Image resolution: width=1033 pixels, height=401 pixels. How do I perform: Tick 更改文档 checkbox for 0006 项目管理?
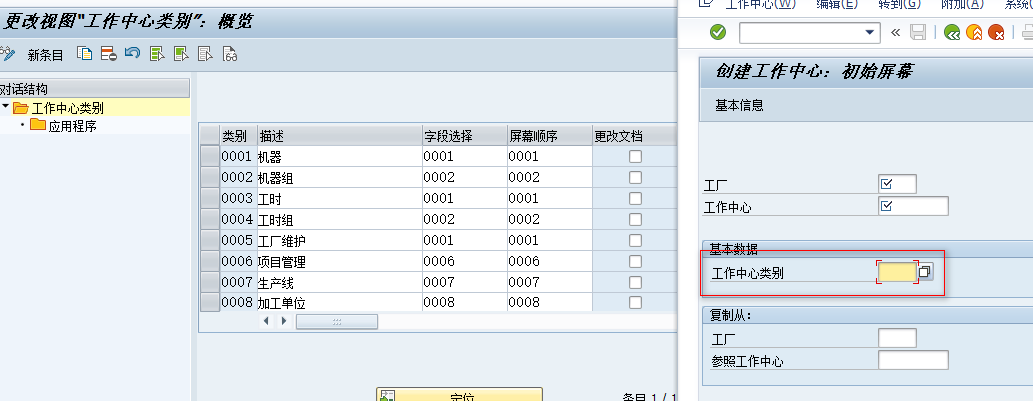pyautogui.click(x=635, y=261)
